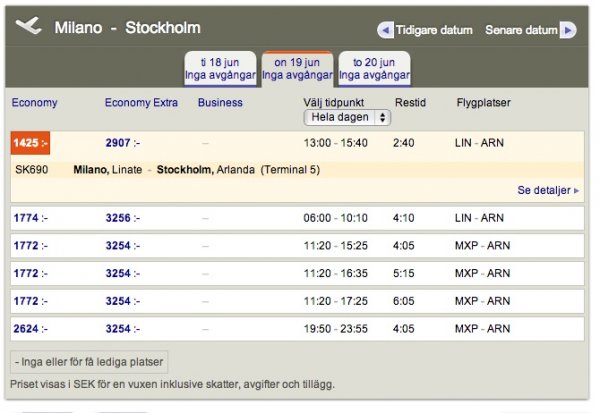Expand details arrow next to Se detaljer
Image resolution: width=600 pixels, height=413 pixels.
[576, 190]
